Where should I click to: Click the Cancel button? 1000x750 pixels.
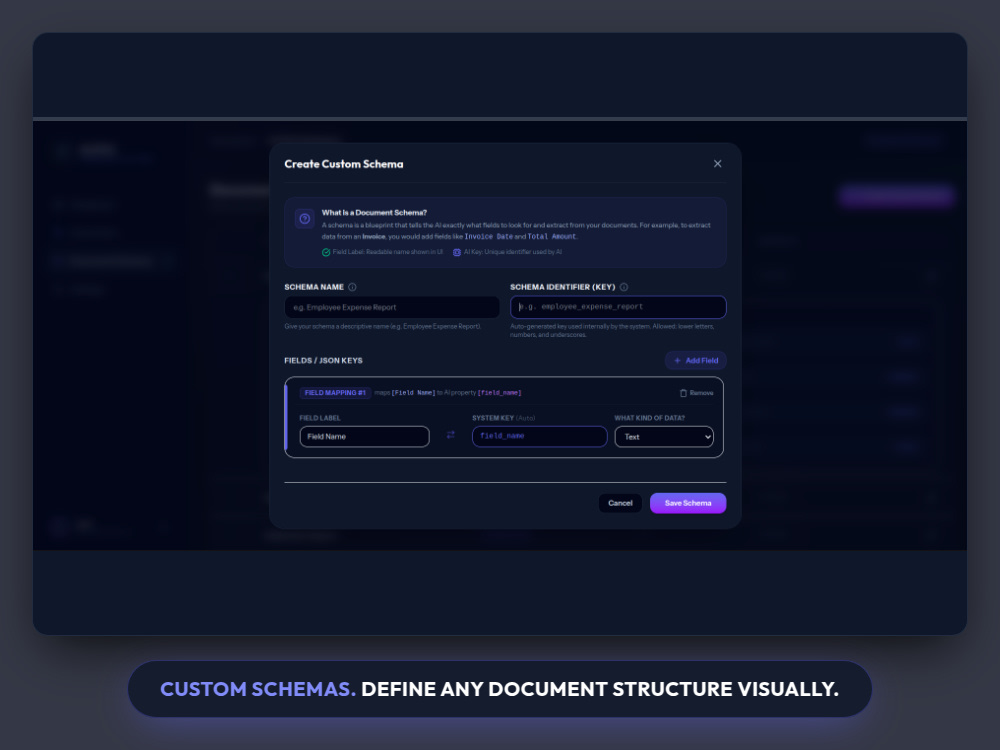(x=620, y=503)
